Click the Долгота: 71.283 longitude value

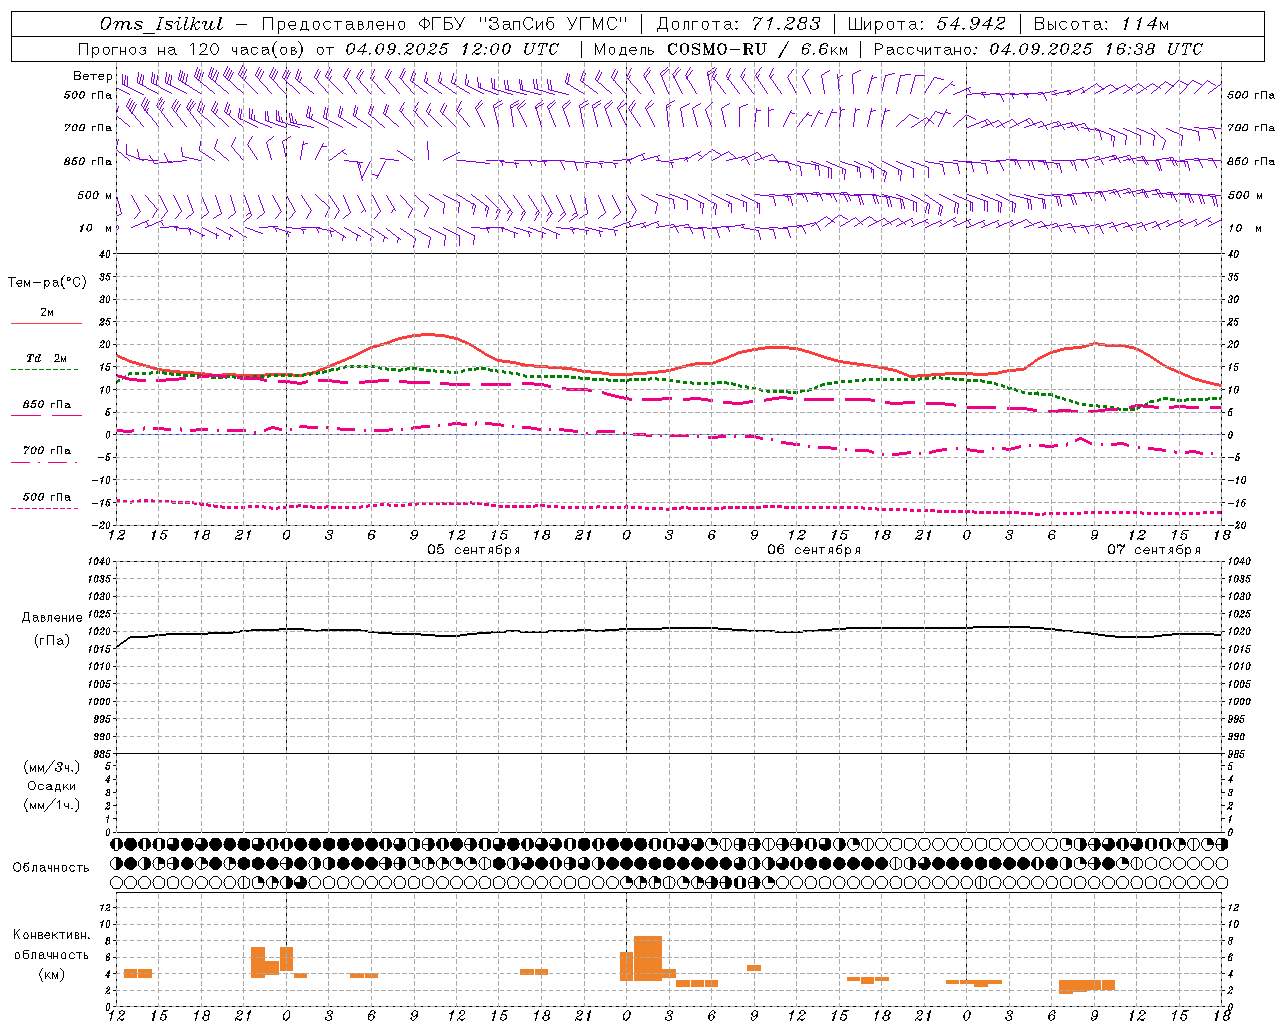tap(738, 24)
